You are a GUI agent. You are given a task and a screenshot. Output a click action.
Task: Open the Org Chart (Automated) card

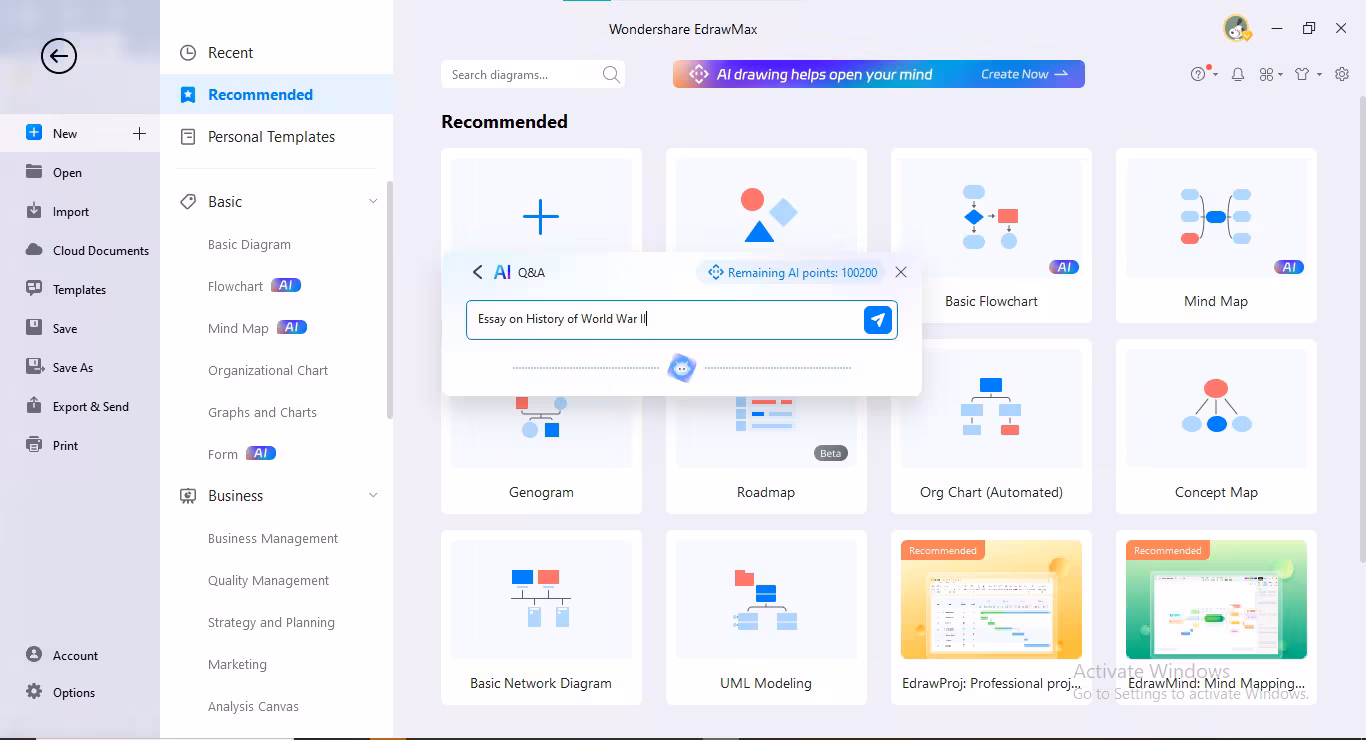(x=991, y=427)
